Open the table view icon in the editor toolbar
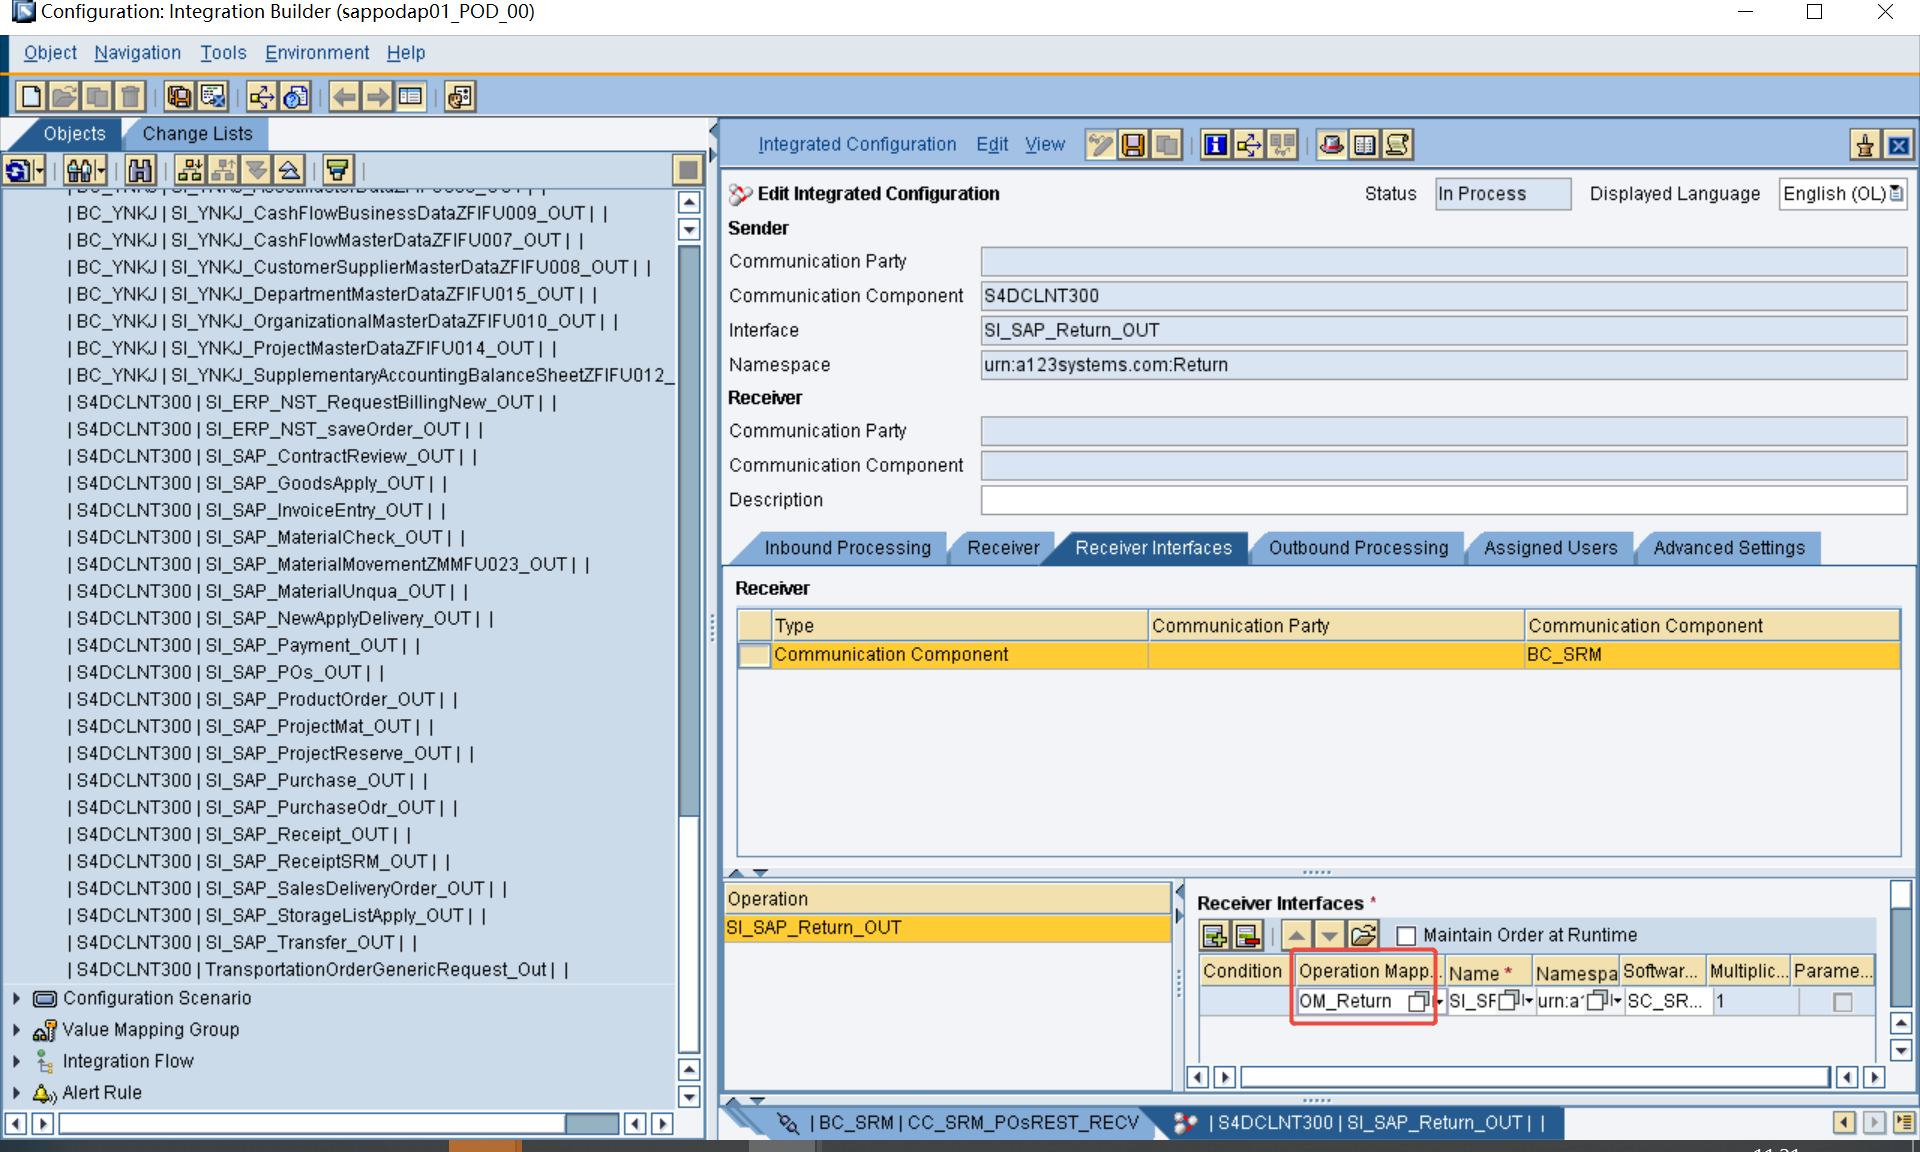Screen dimensions: 1920x1152 tap(1364, 145)
